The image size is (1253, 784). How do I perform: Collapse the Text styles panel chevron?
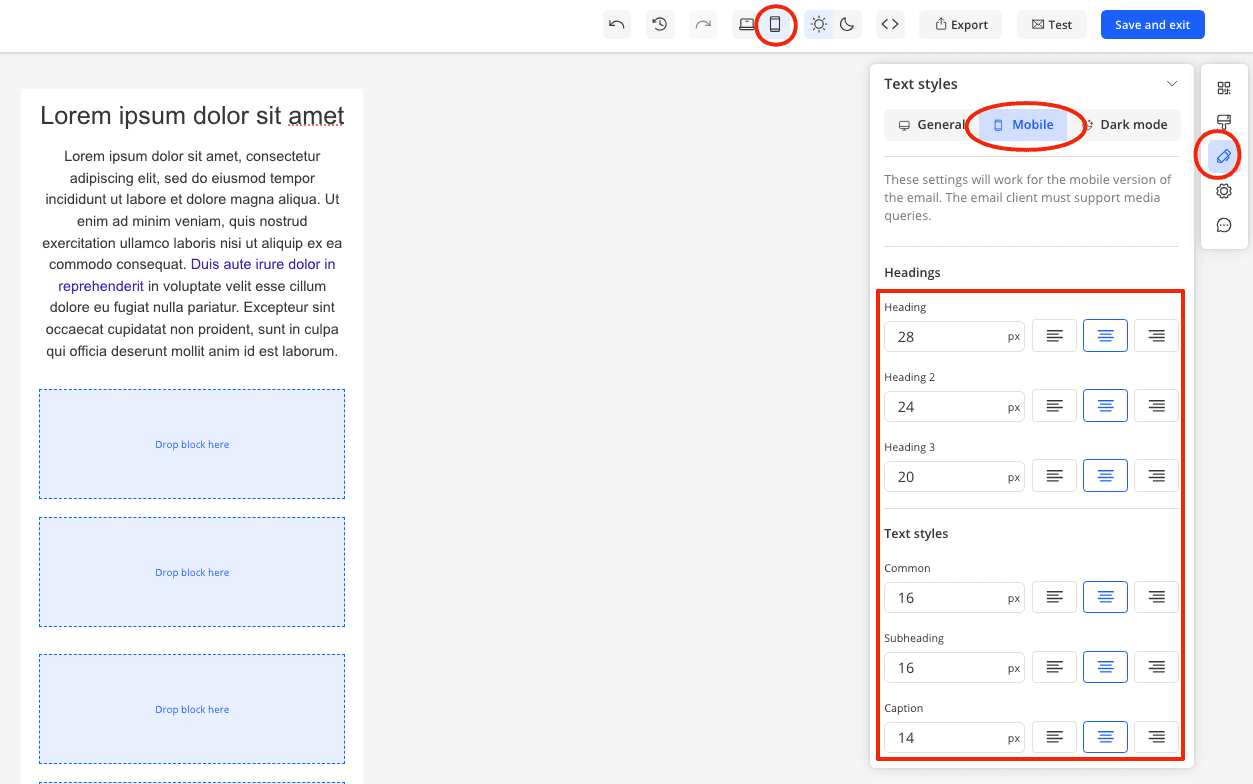(1172, 84)
